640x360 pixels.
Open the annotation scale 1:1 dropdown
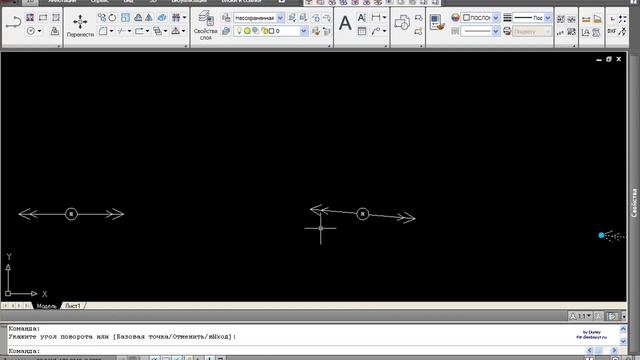pos(580,316)
